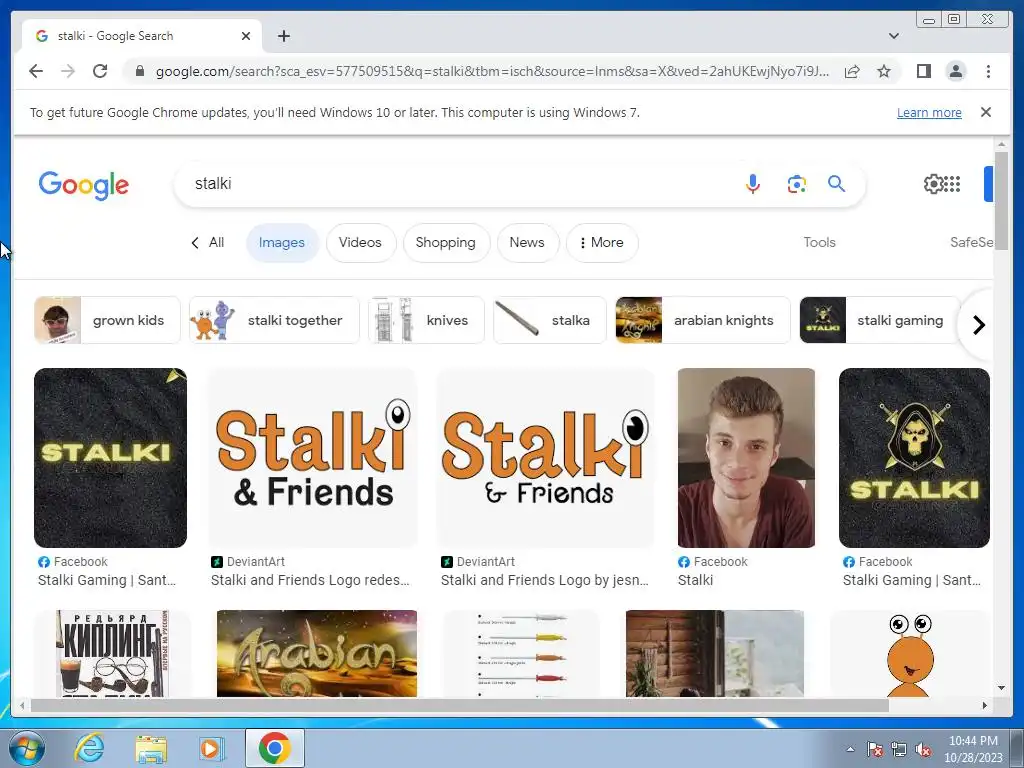This screenshot has height=768, width=1024.
Task: Open the Arabian desert image result
Action: click(x=317, y=654)
